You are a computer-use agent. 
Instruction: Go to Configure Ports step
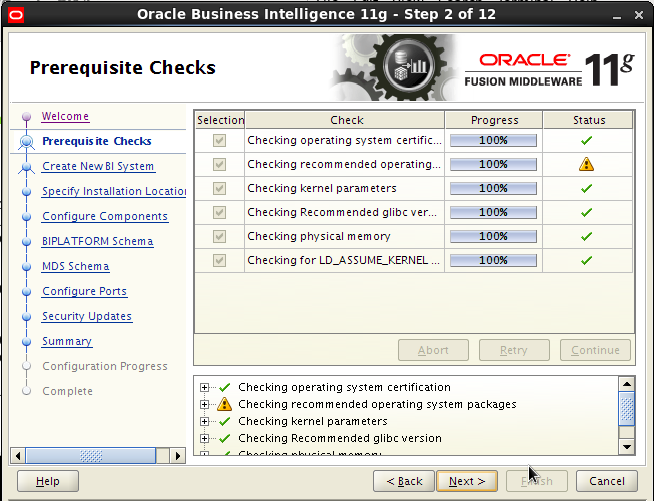coord(85,292)
